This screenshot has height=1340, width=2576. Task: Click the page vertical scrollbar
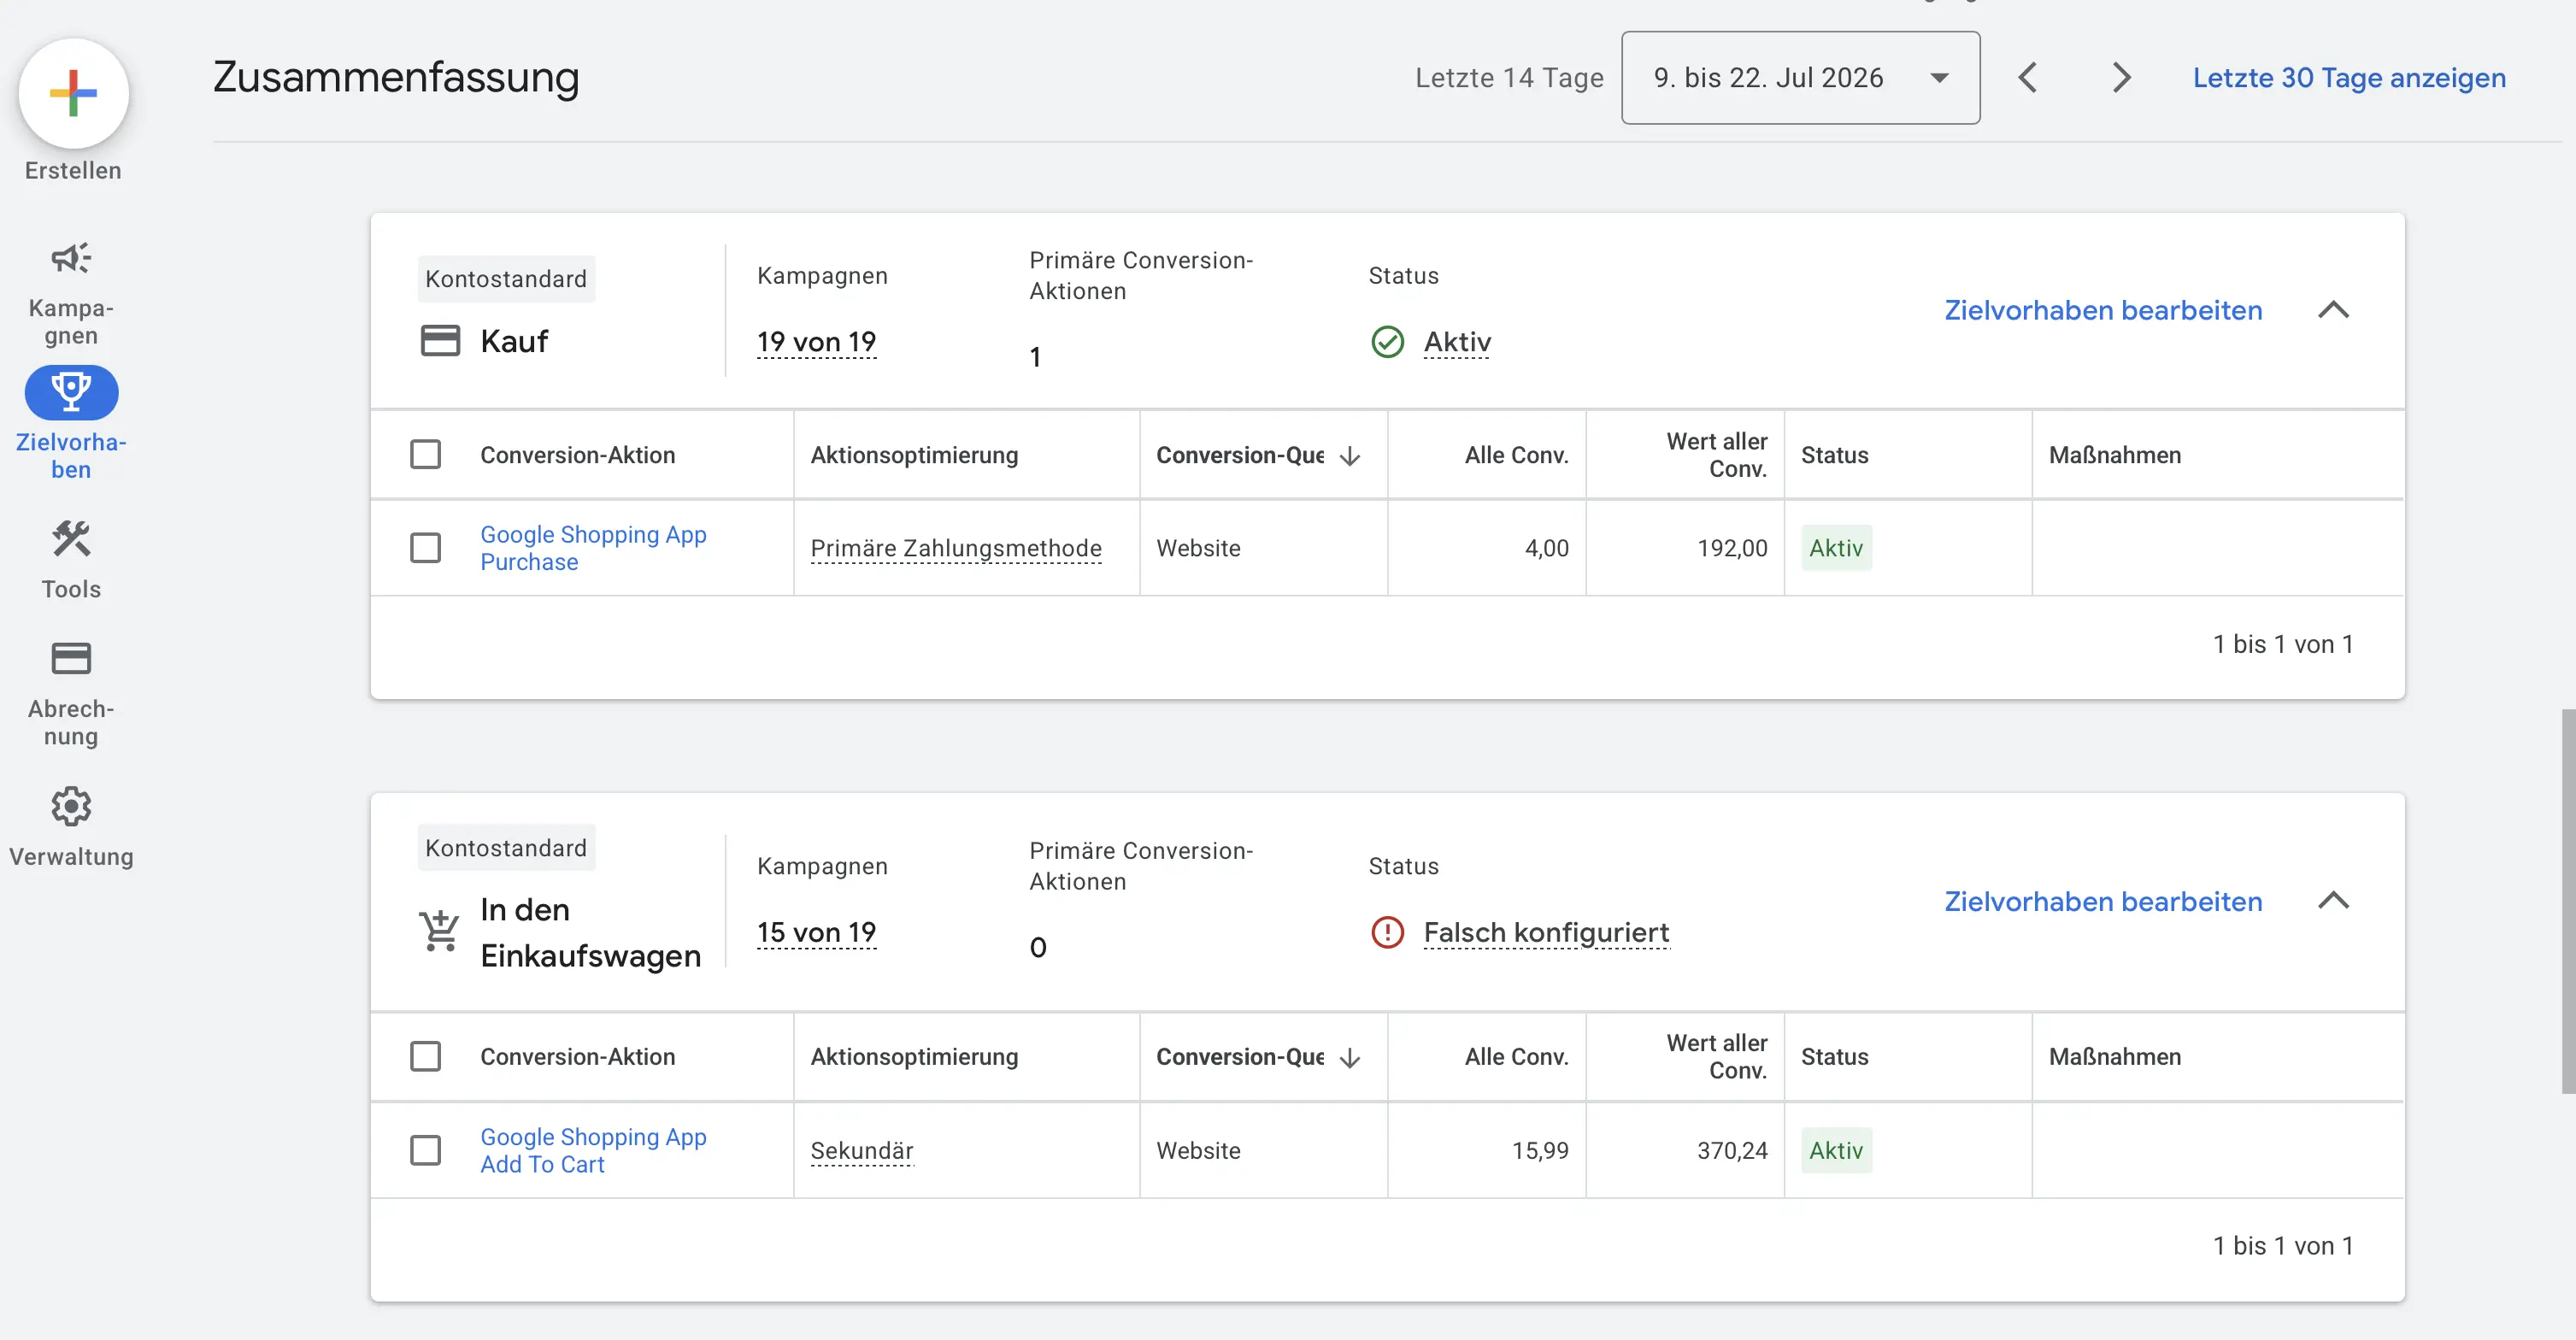point(2568,900)
